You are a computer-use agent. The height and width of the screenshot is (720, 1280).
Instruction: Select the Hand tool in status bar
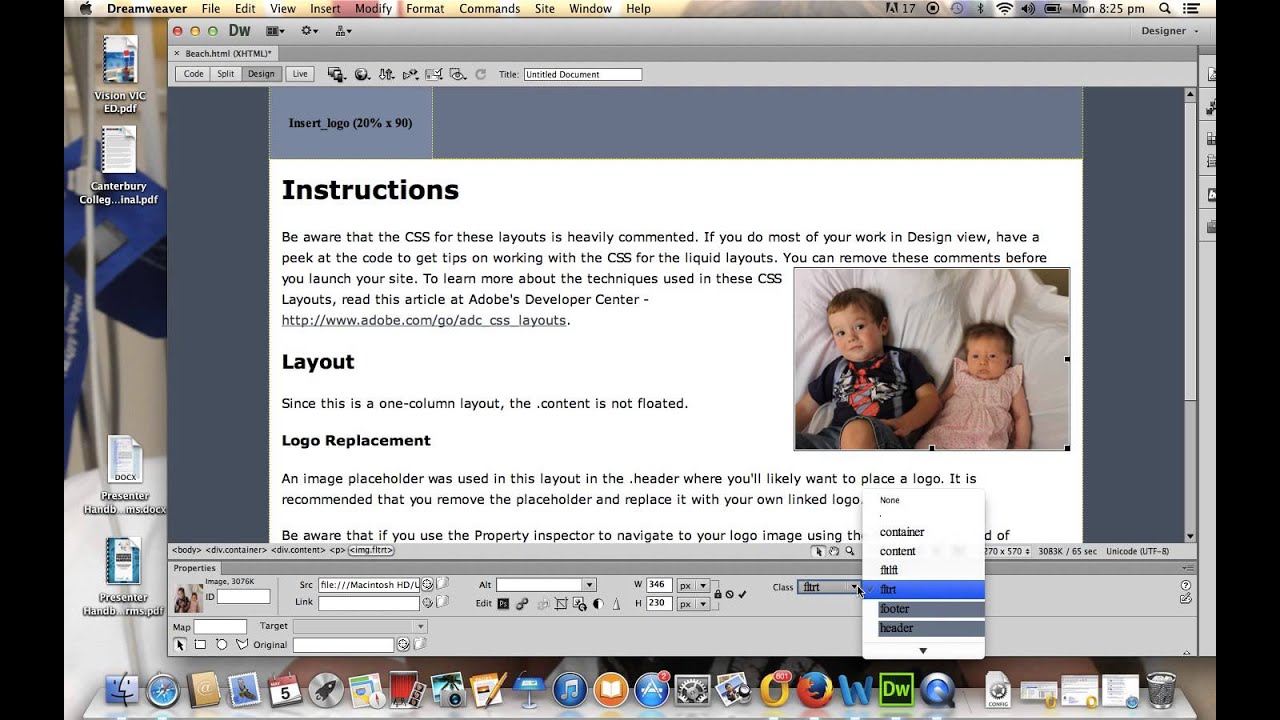834,551
